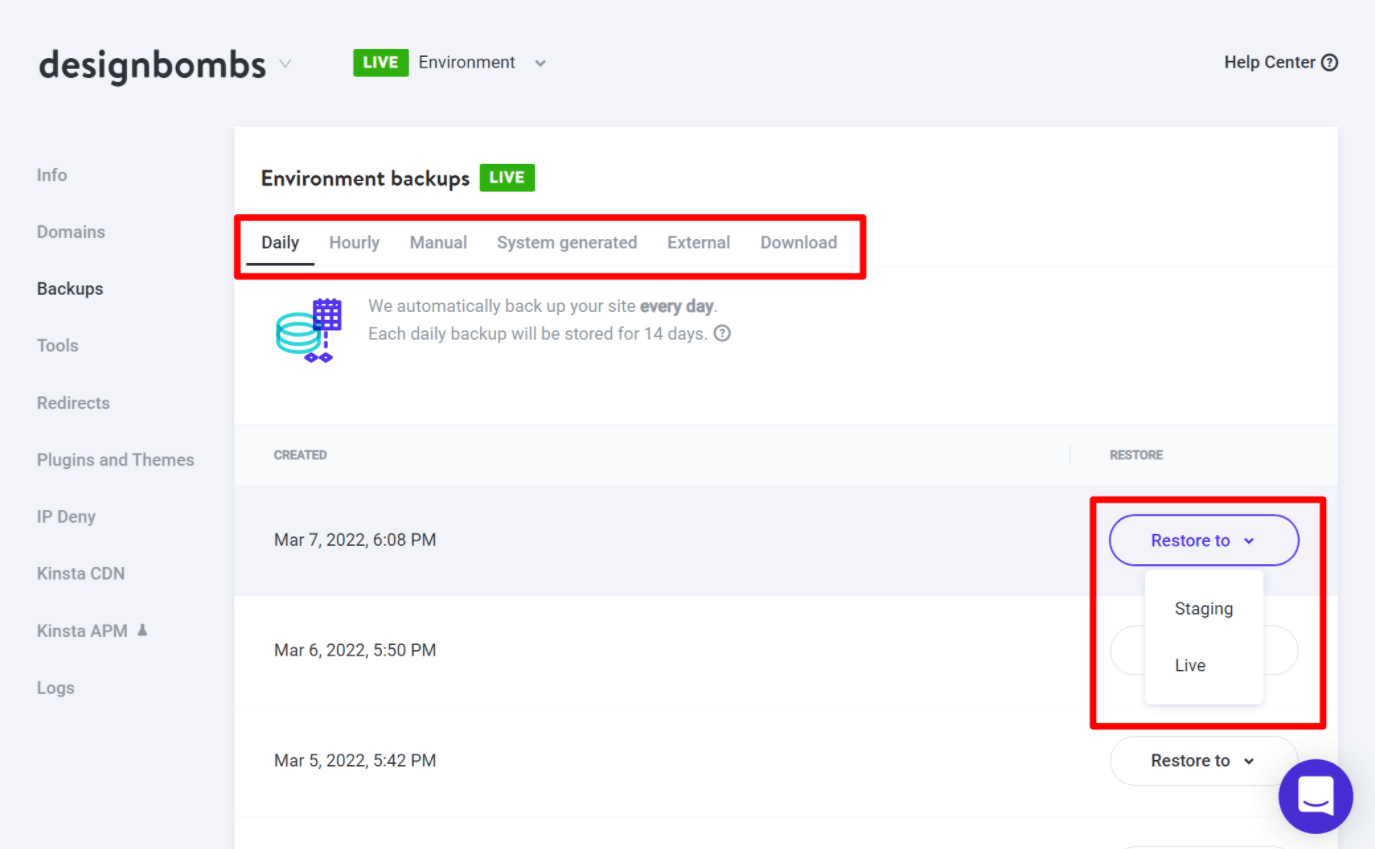Screen dimensions: 1375x849
Task: Switch to the Manual backups tab
Action: pyautogui.click(x=438, y=243)
